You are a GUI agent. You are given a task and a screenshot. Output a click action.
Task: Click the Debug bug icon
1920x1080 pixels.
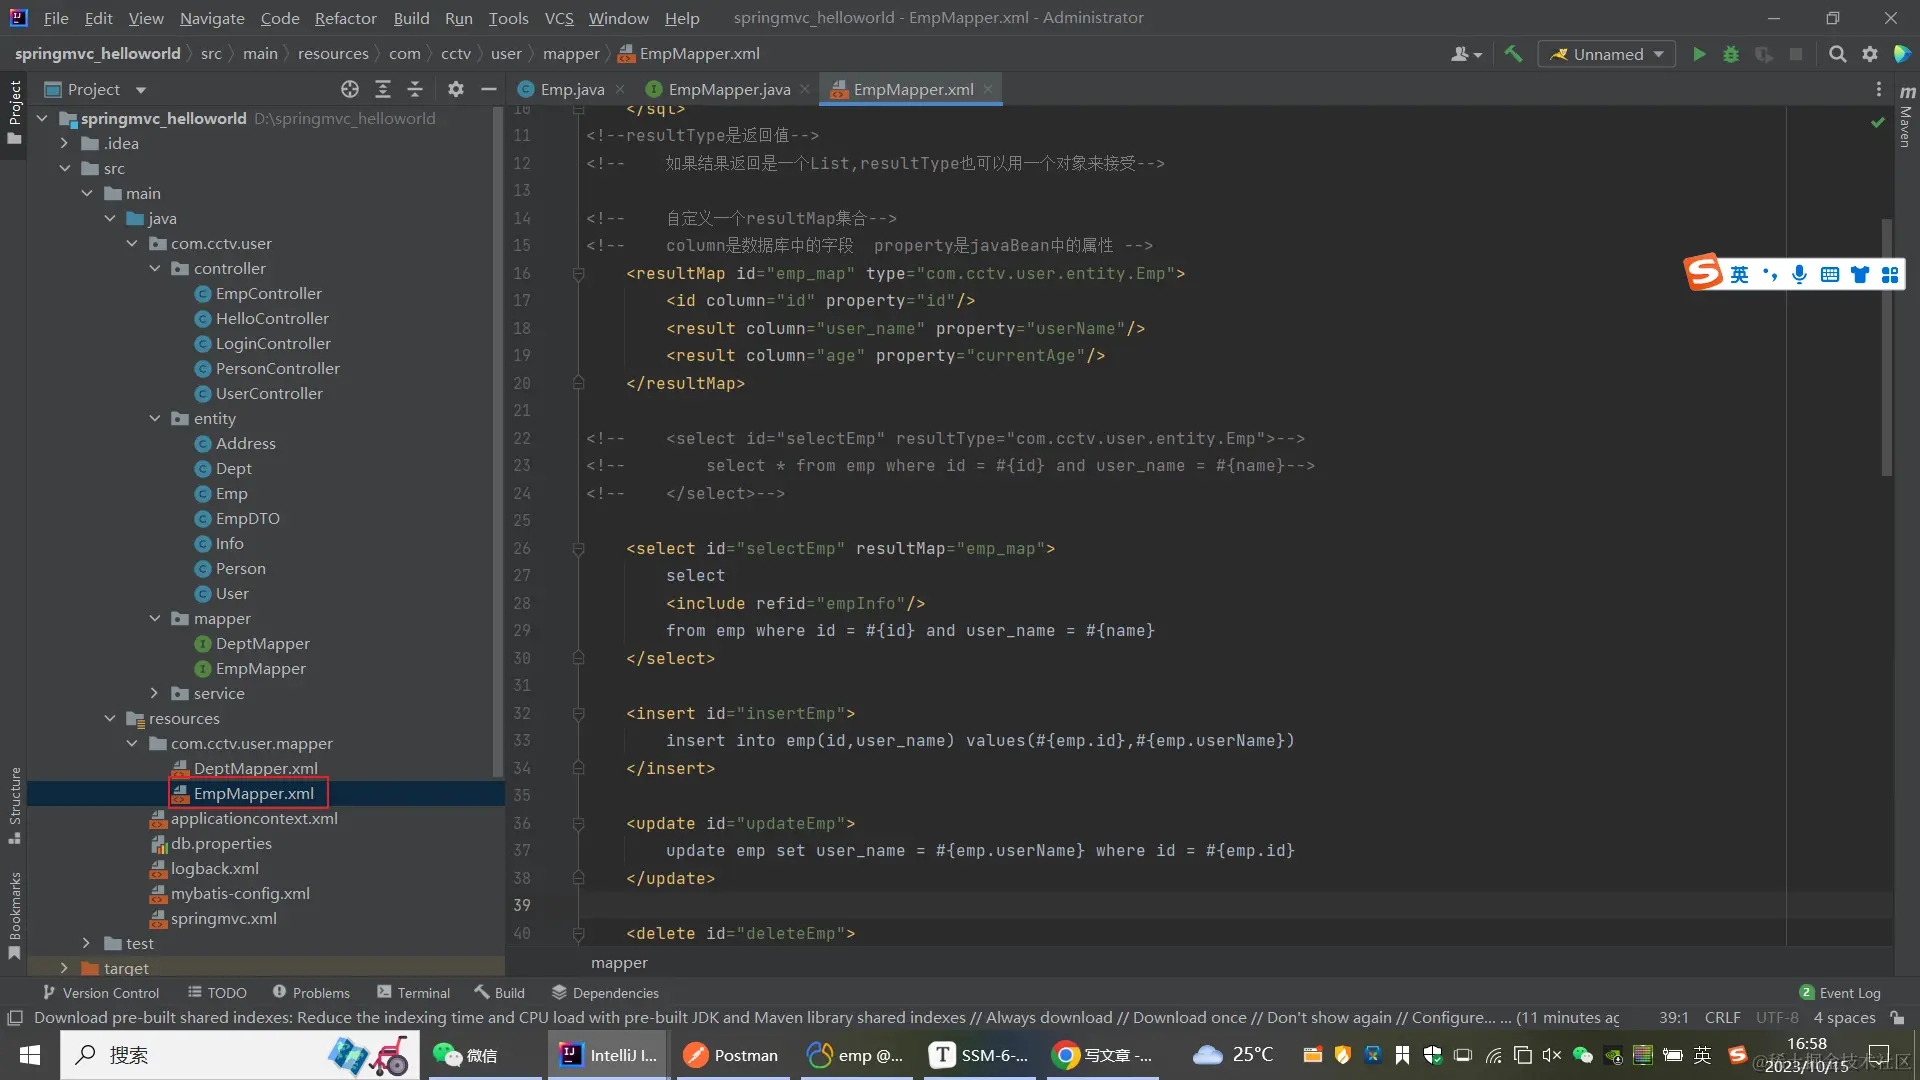(x=1731, y=54)
